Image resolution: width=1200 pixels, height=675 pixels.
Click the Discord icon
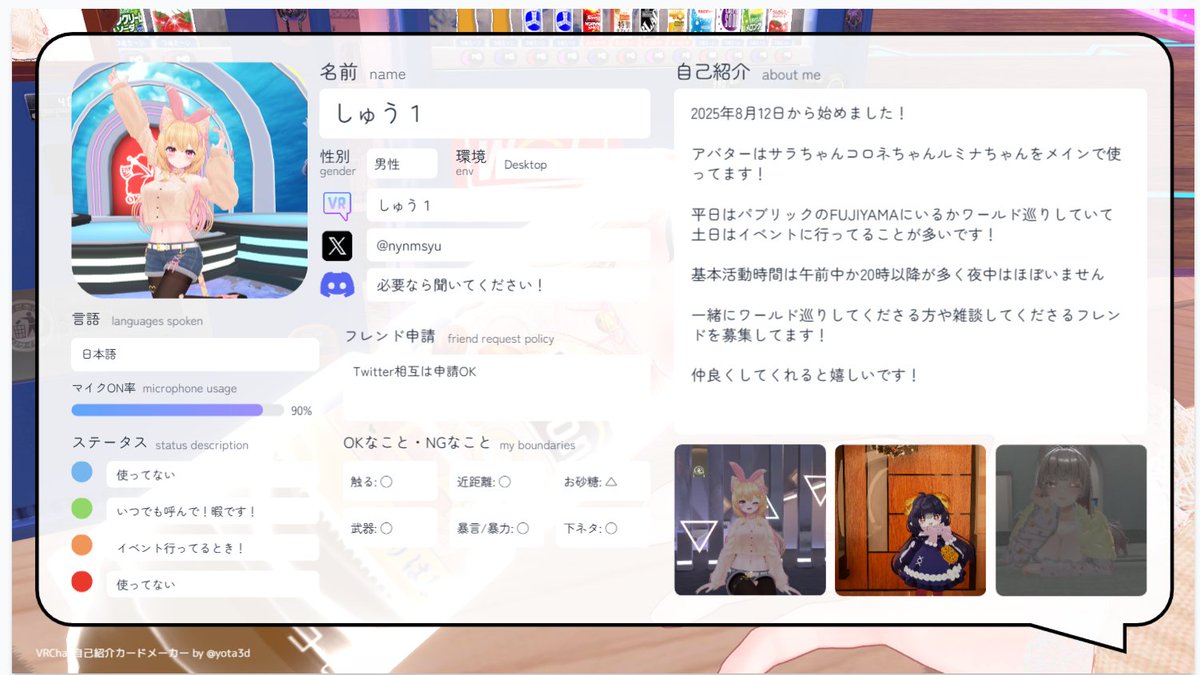click(337, 284)
